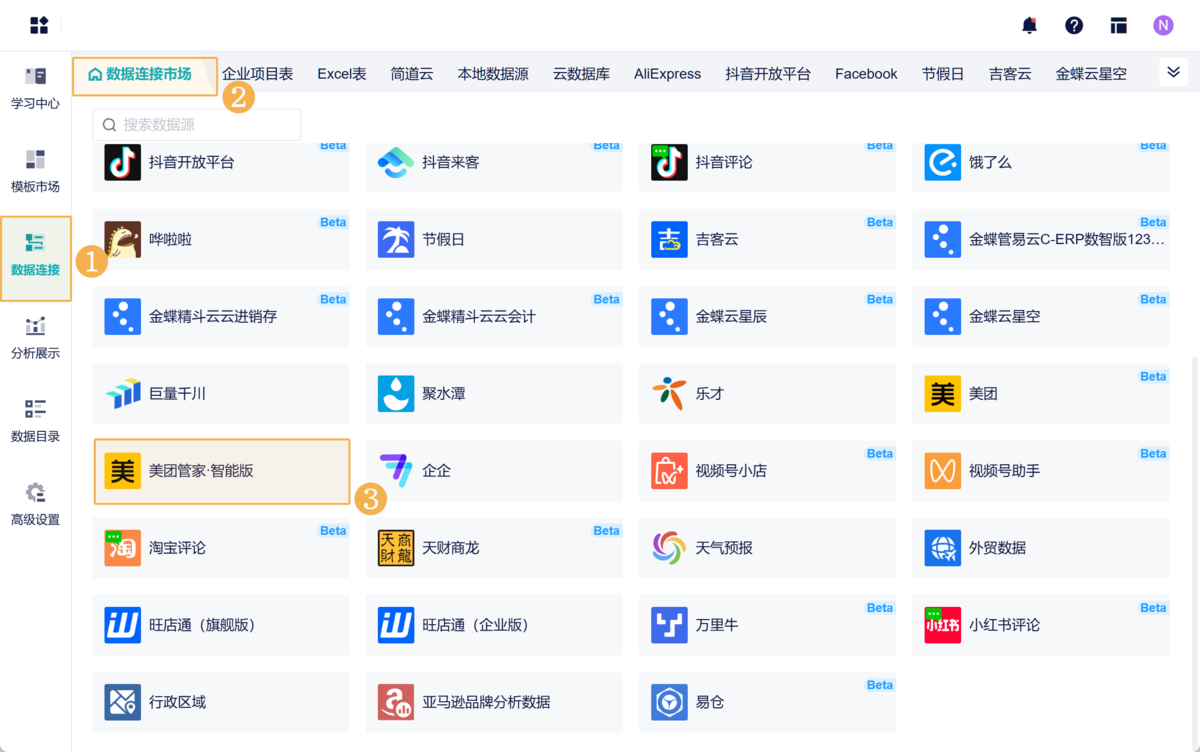Click the 饿了么 icon
Screen dimensions: 1200x752
coord(943,162)
